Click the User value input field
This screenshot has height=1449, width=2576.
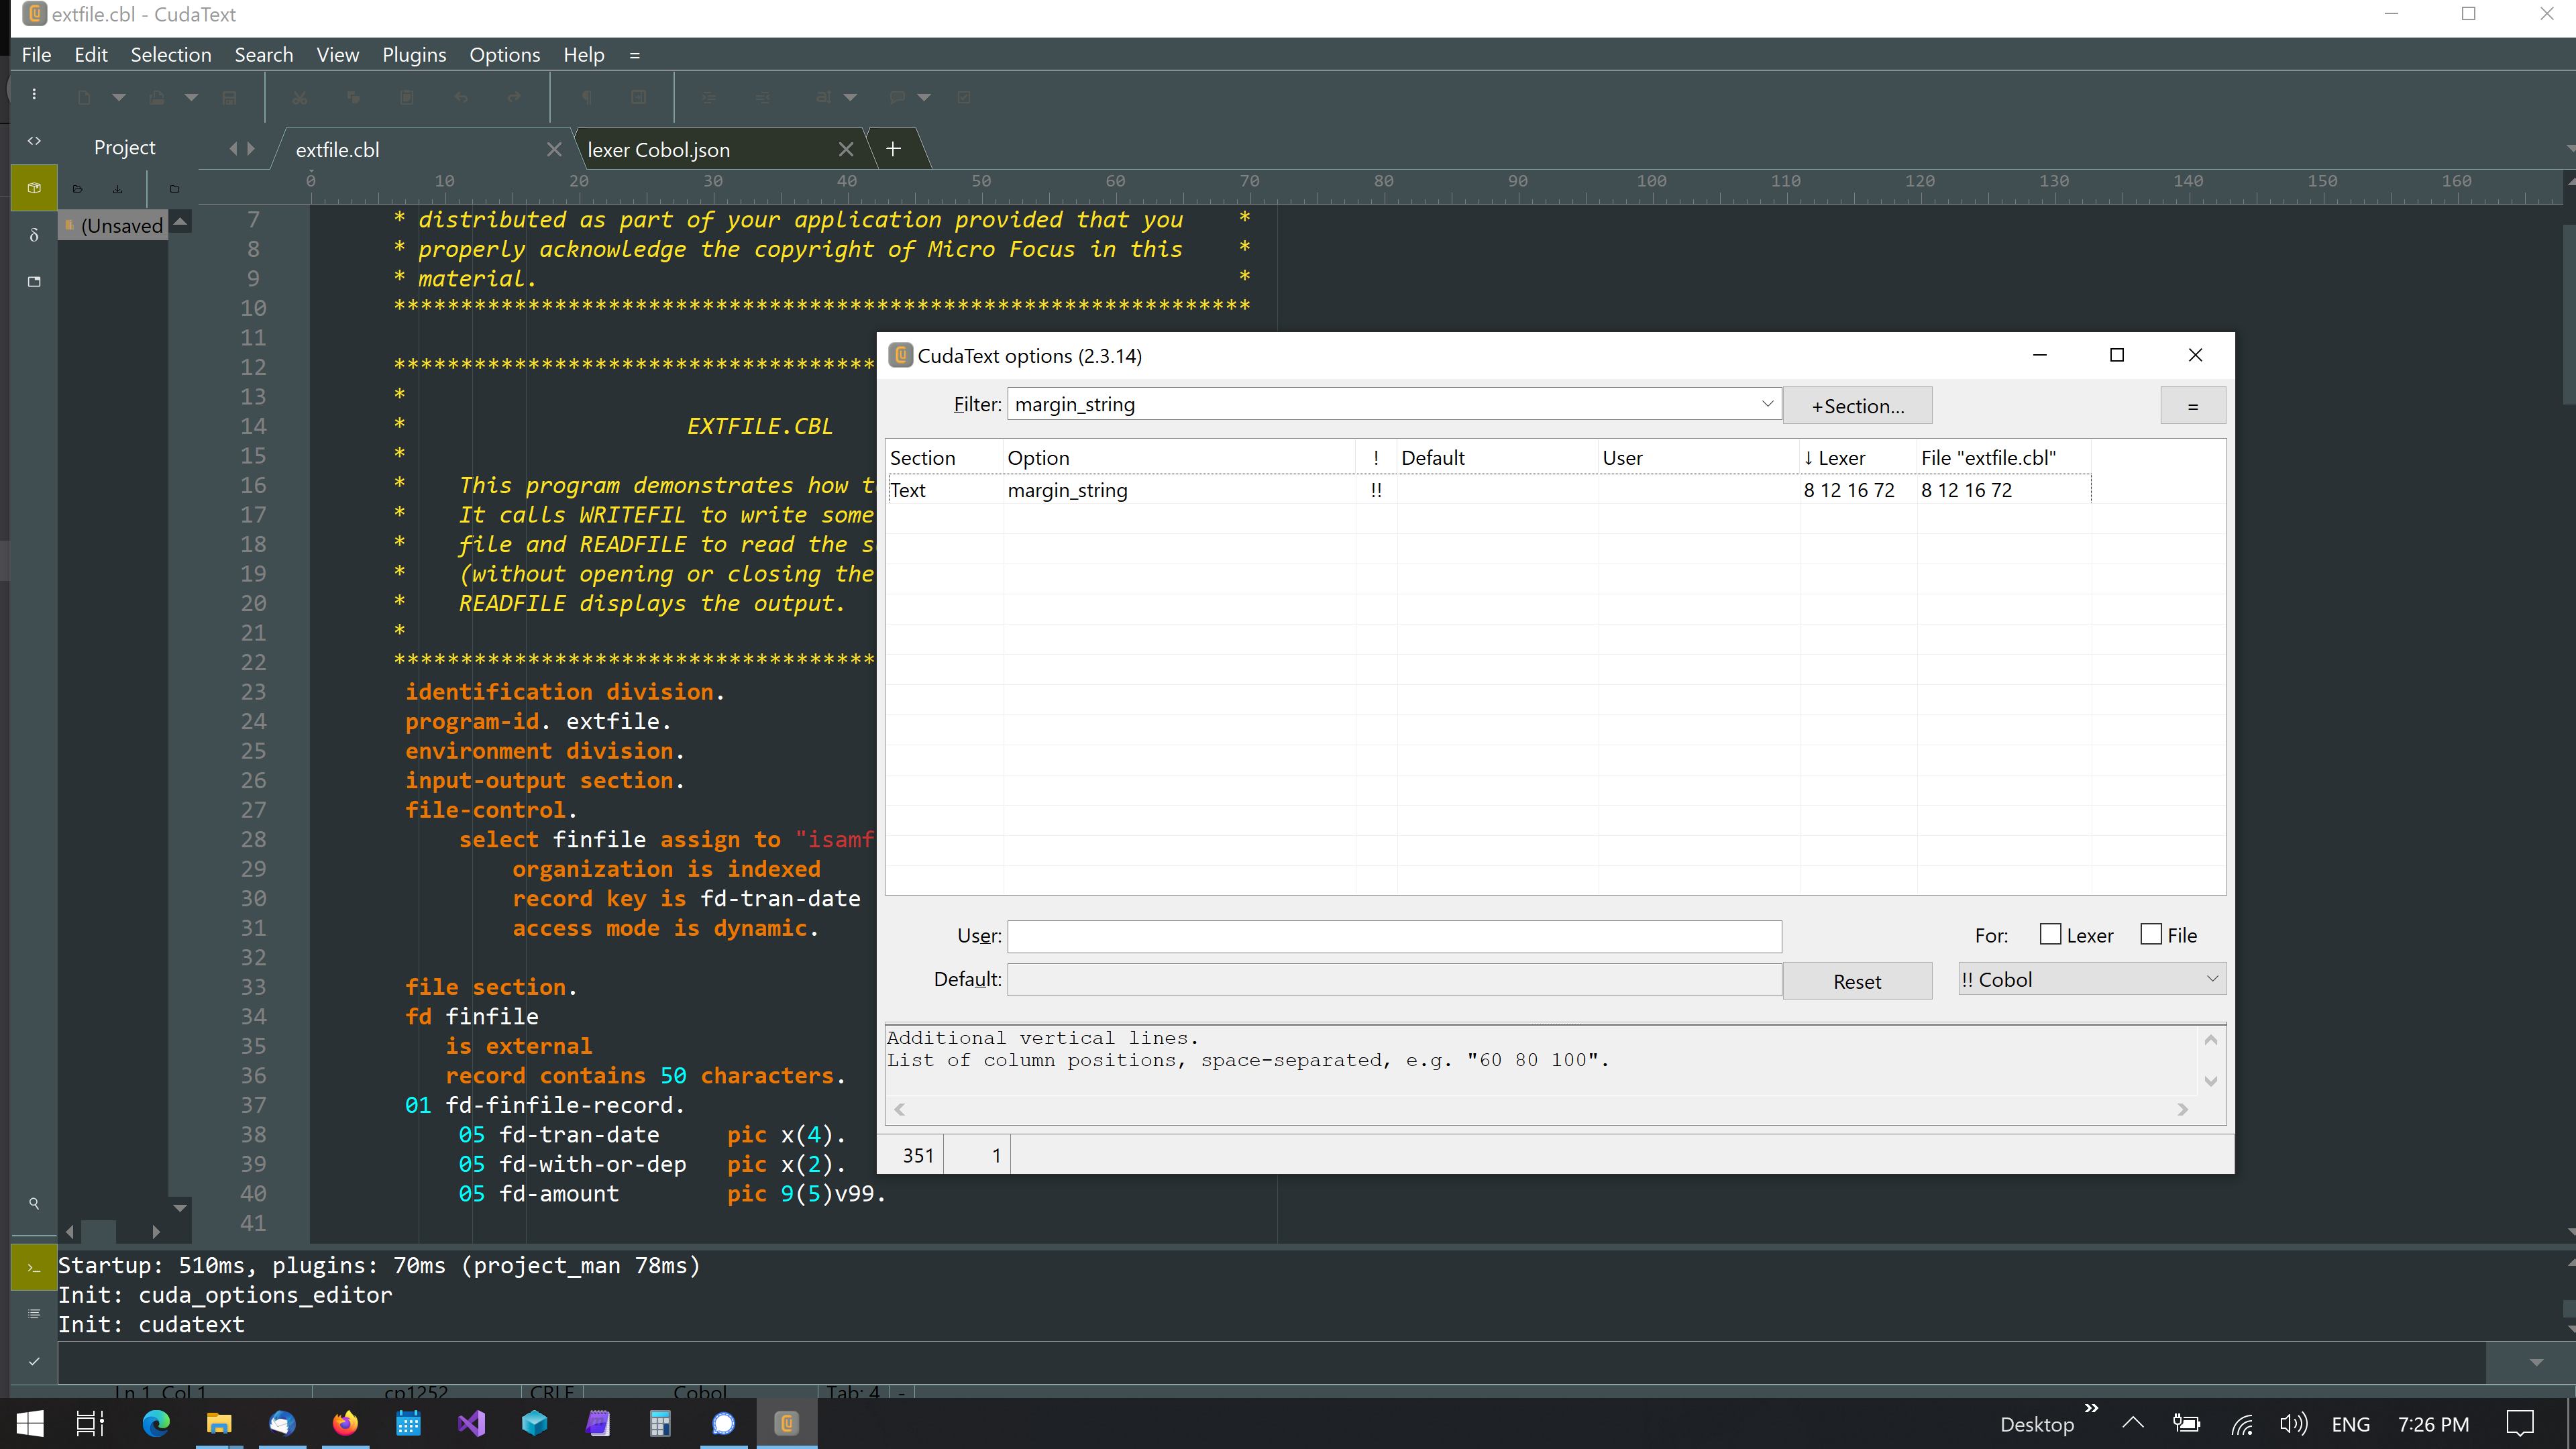tap(1394, 936)
